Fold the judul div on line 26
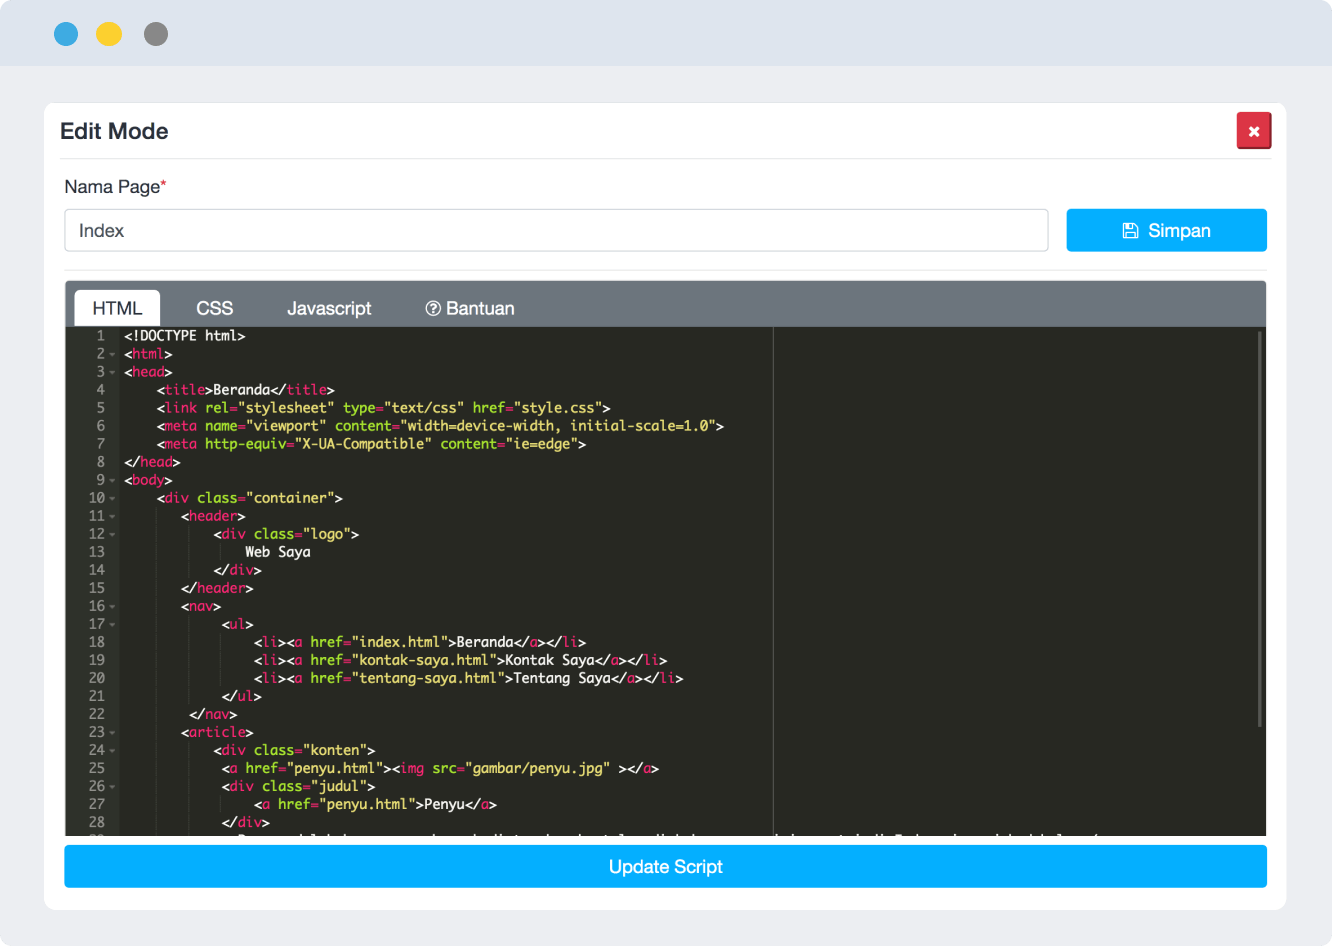Viewport: 1332px width, 946px height. (x=112, y=786)
